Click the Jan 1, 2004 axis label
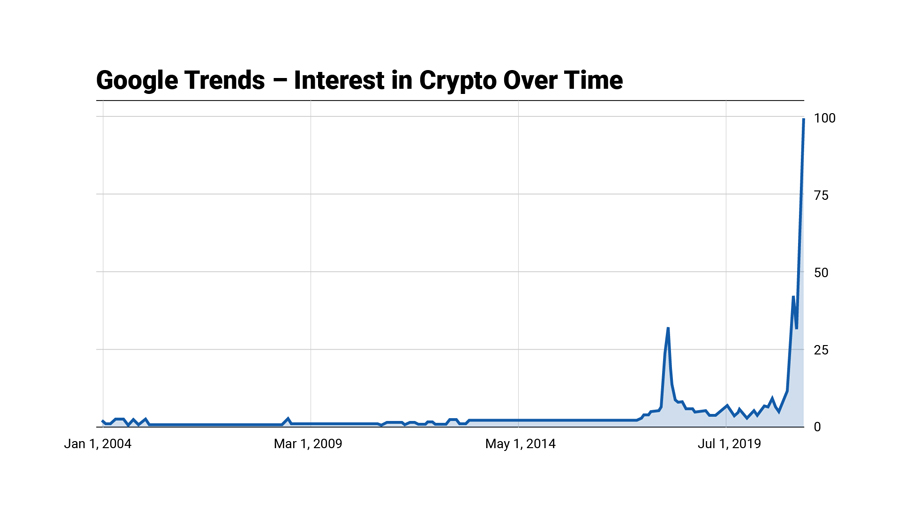 (98, 444)
